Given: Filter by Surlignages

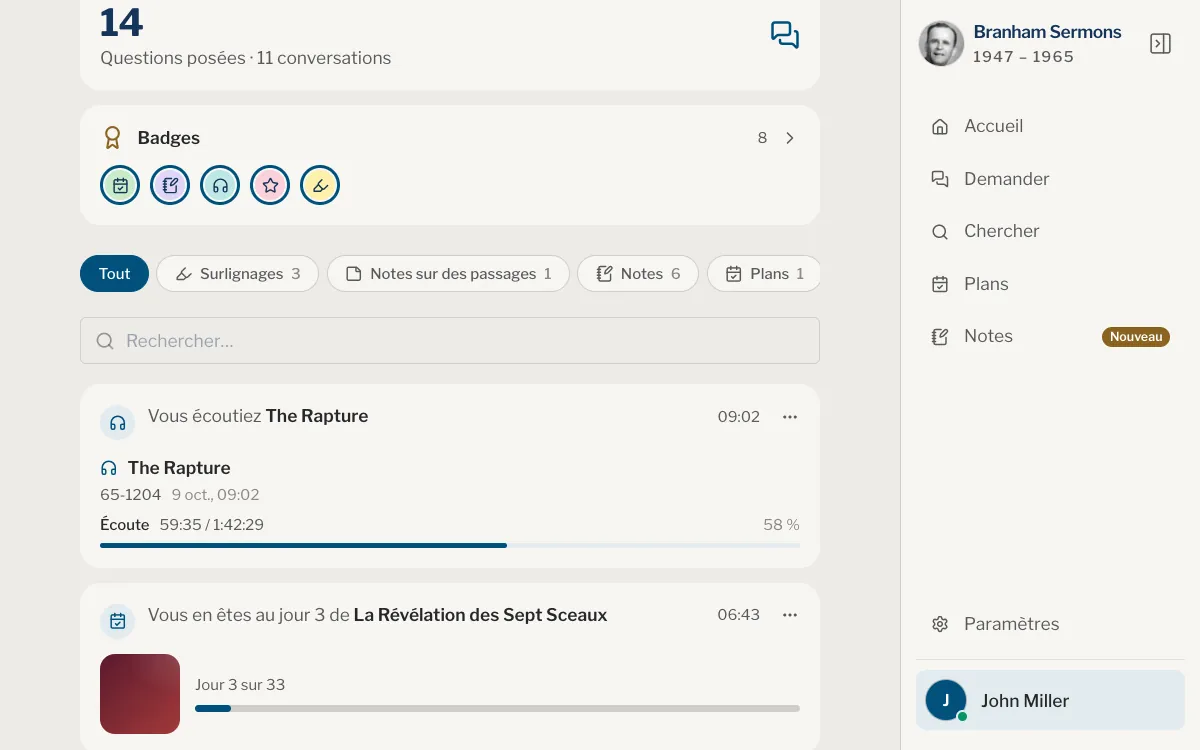Looking at the screenshot, I should (237, 274).
